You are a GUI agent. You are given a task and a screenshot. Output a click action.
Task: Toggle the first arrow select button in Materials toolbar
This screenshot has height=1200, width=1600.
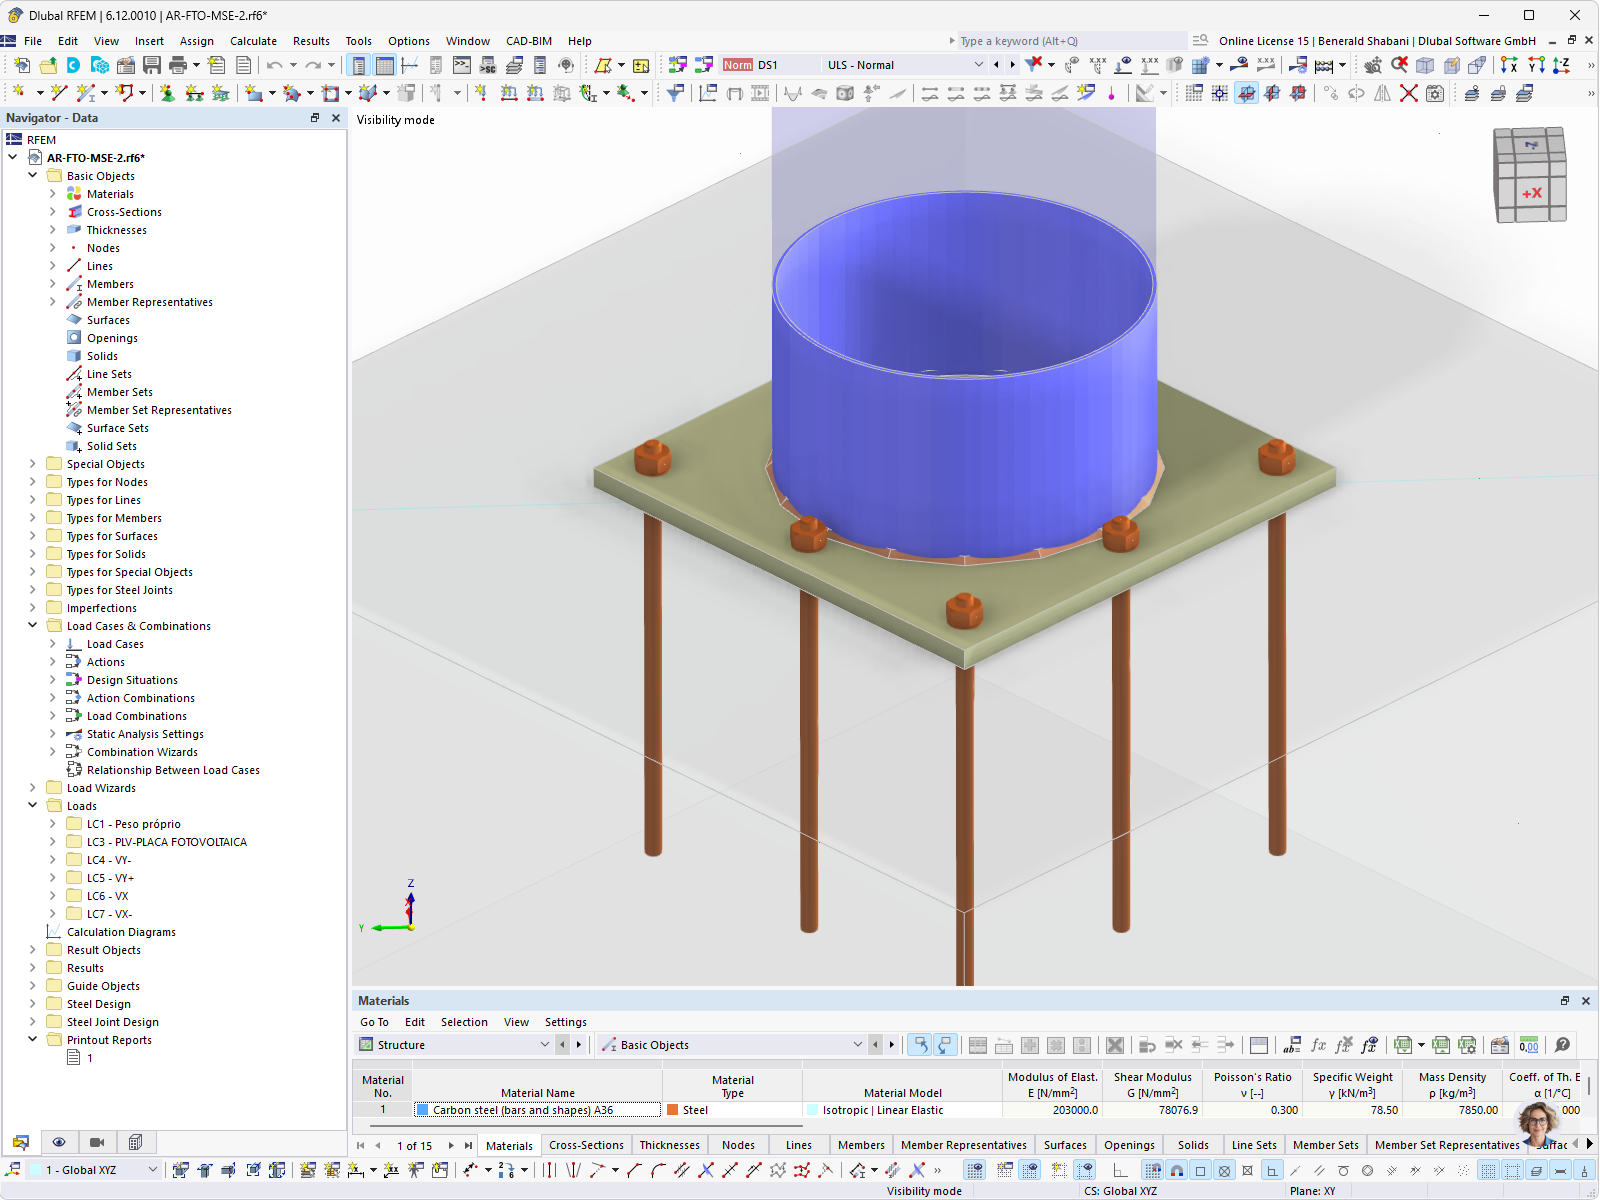[919, 1045]
